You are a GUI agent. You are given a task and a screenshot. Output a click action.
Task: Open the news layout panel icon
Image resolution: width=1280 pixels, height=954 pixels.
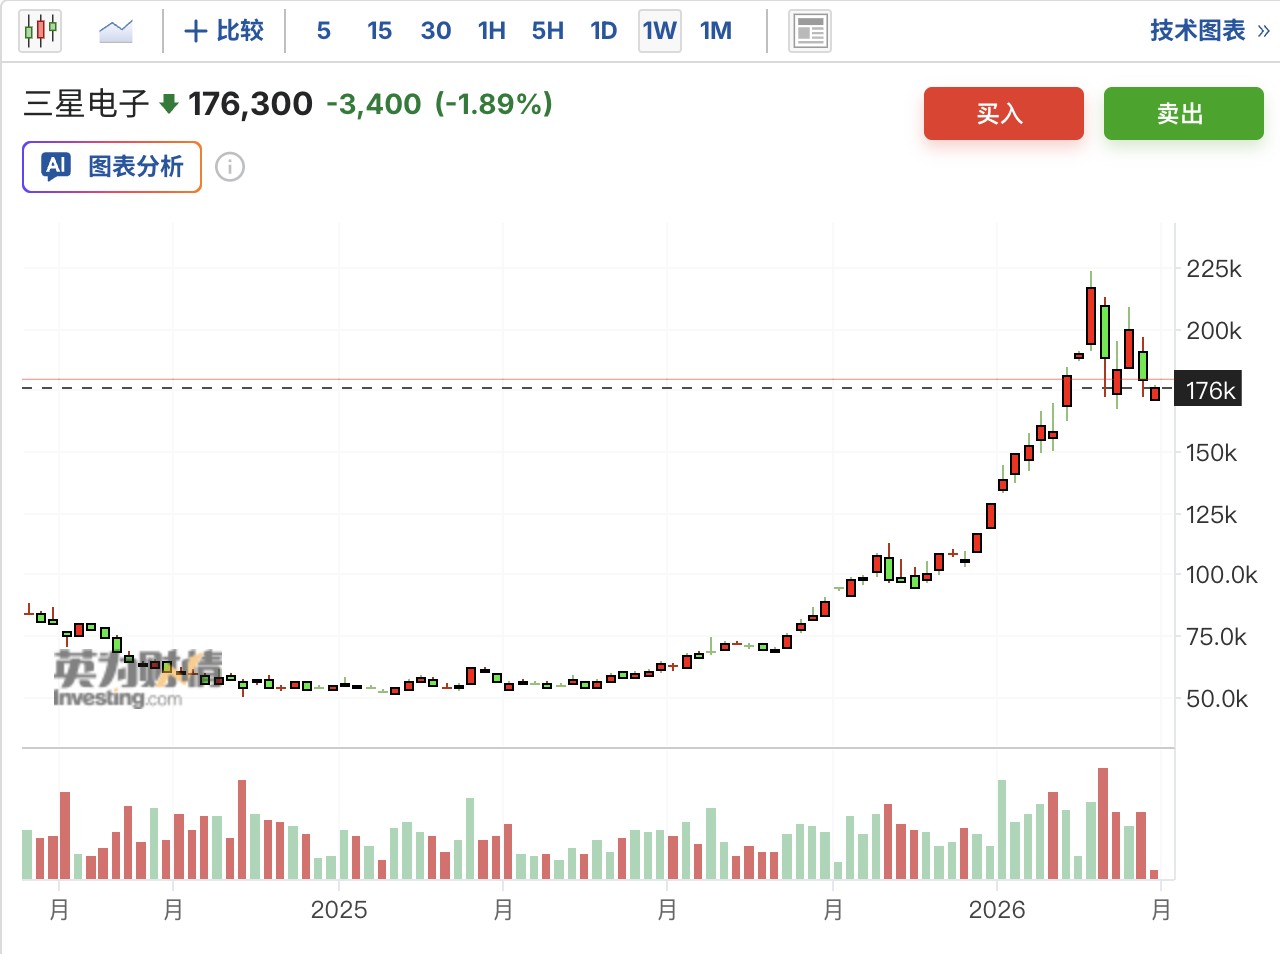(810, 31)
